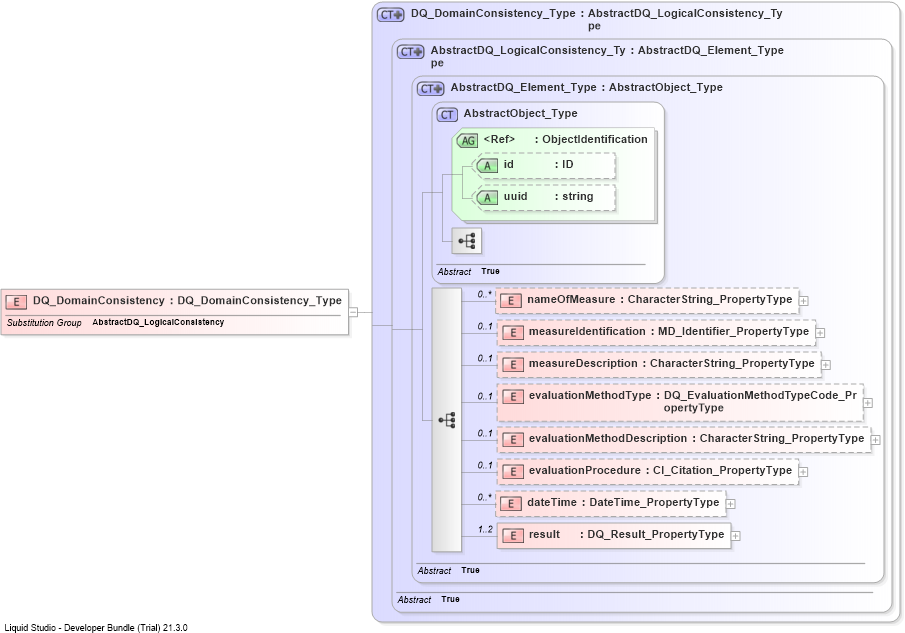Click the E icon of nameOfMeasure
Image resolution: width=905 pixels, height=633 pixels.
pos(511,301)
